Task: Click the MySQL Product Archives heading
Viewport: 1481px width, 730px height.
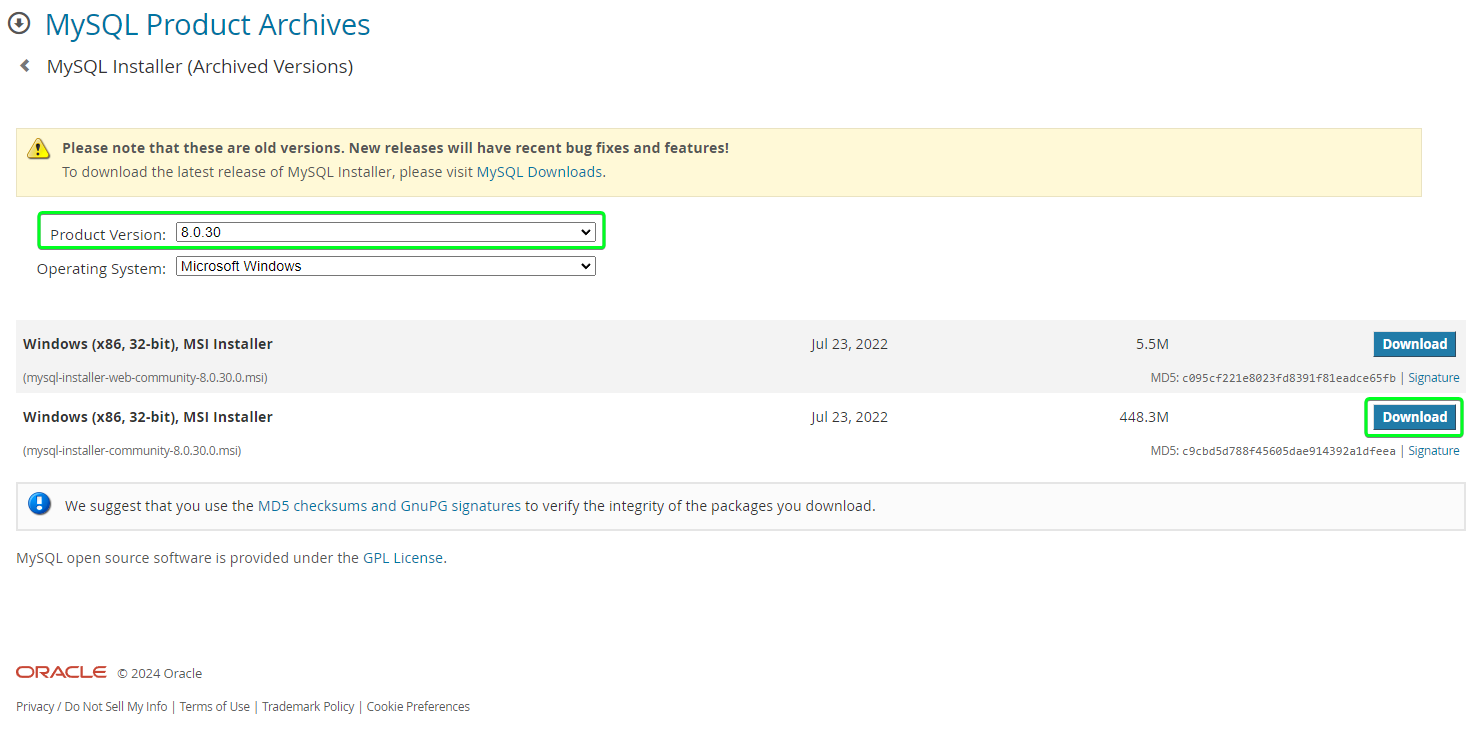Action: [208, 24]
